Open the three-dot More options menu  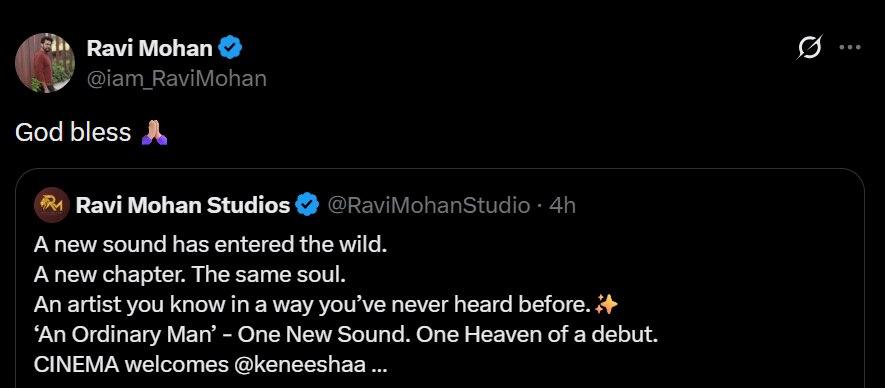(x=849, y=47)
